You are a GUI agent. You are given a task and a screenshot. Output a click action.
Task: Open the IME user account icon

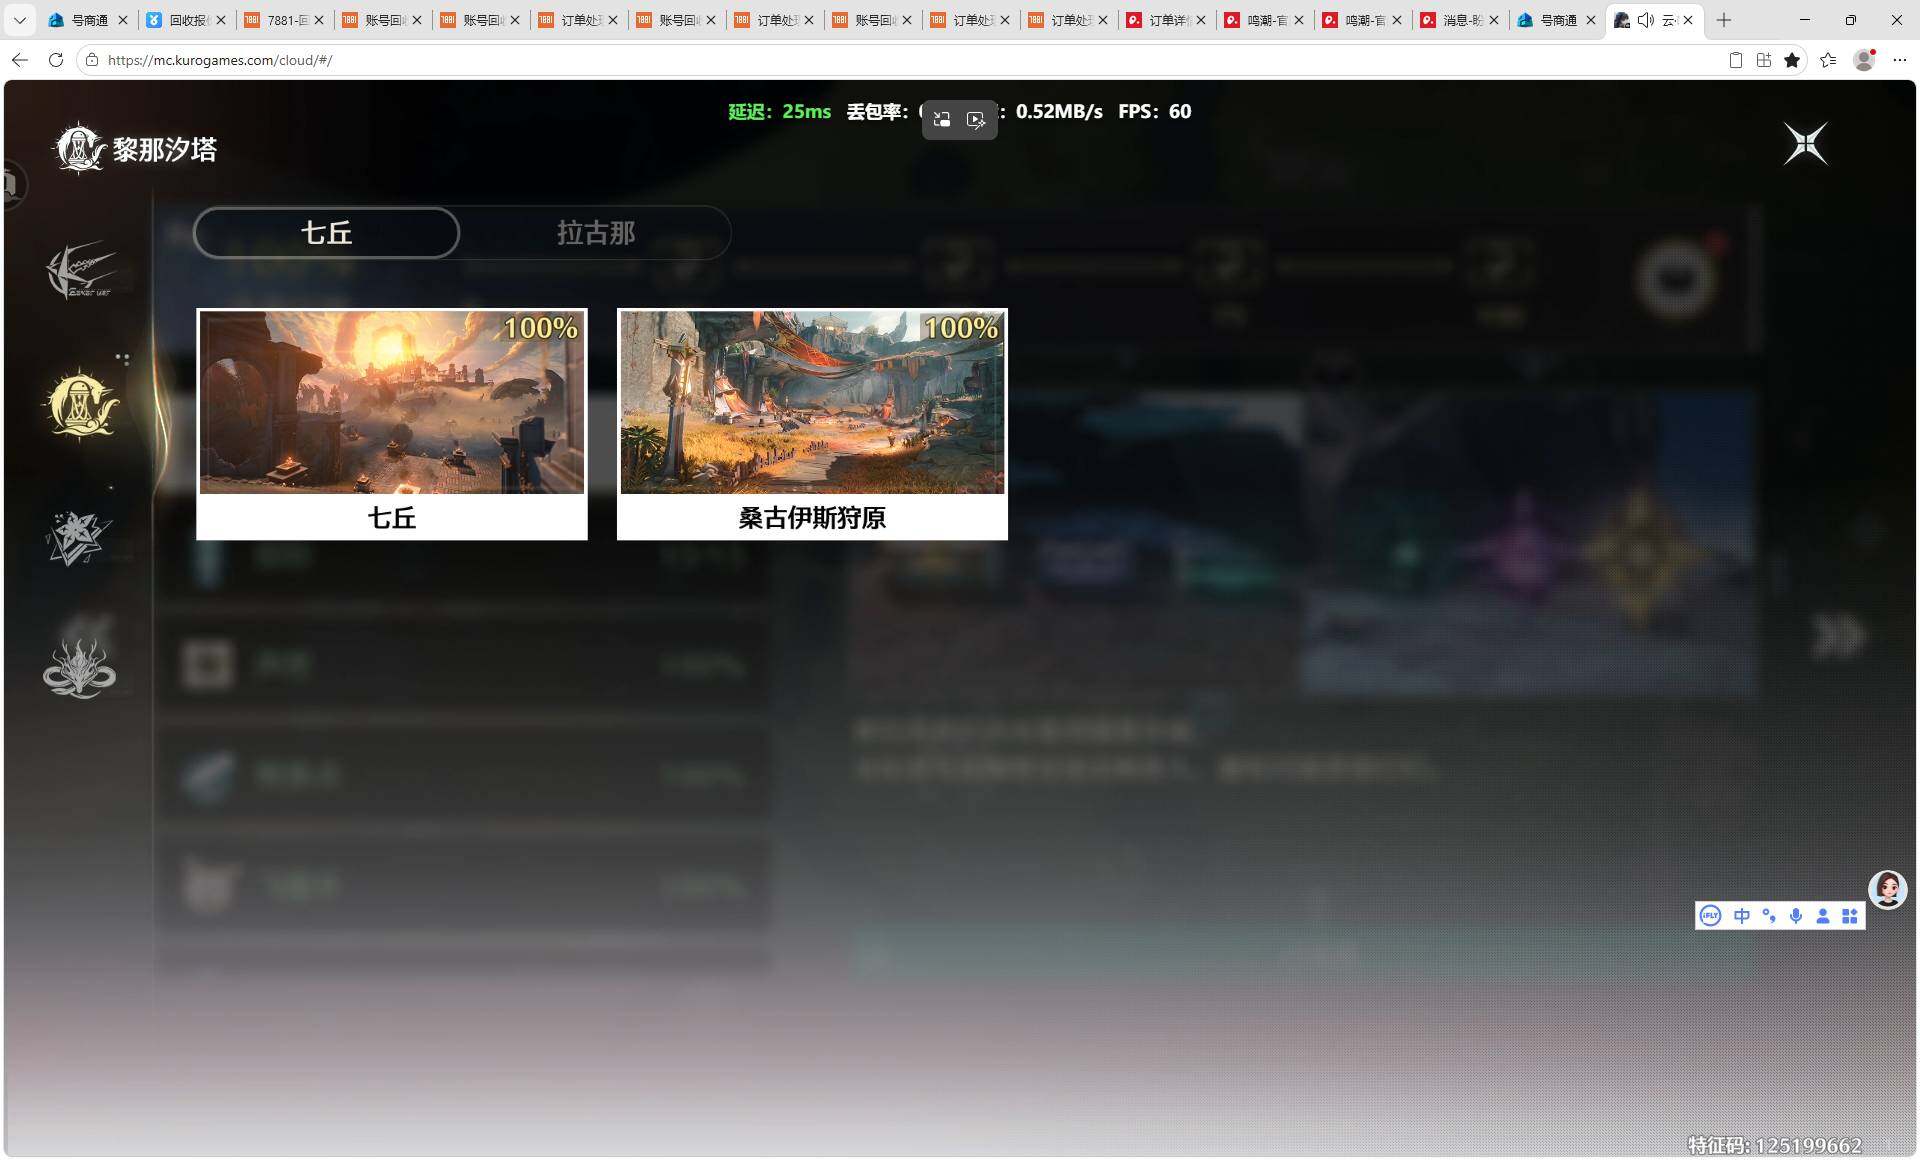click(1823, 916)
